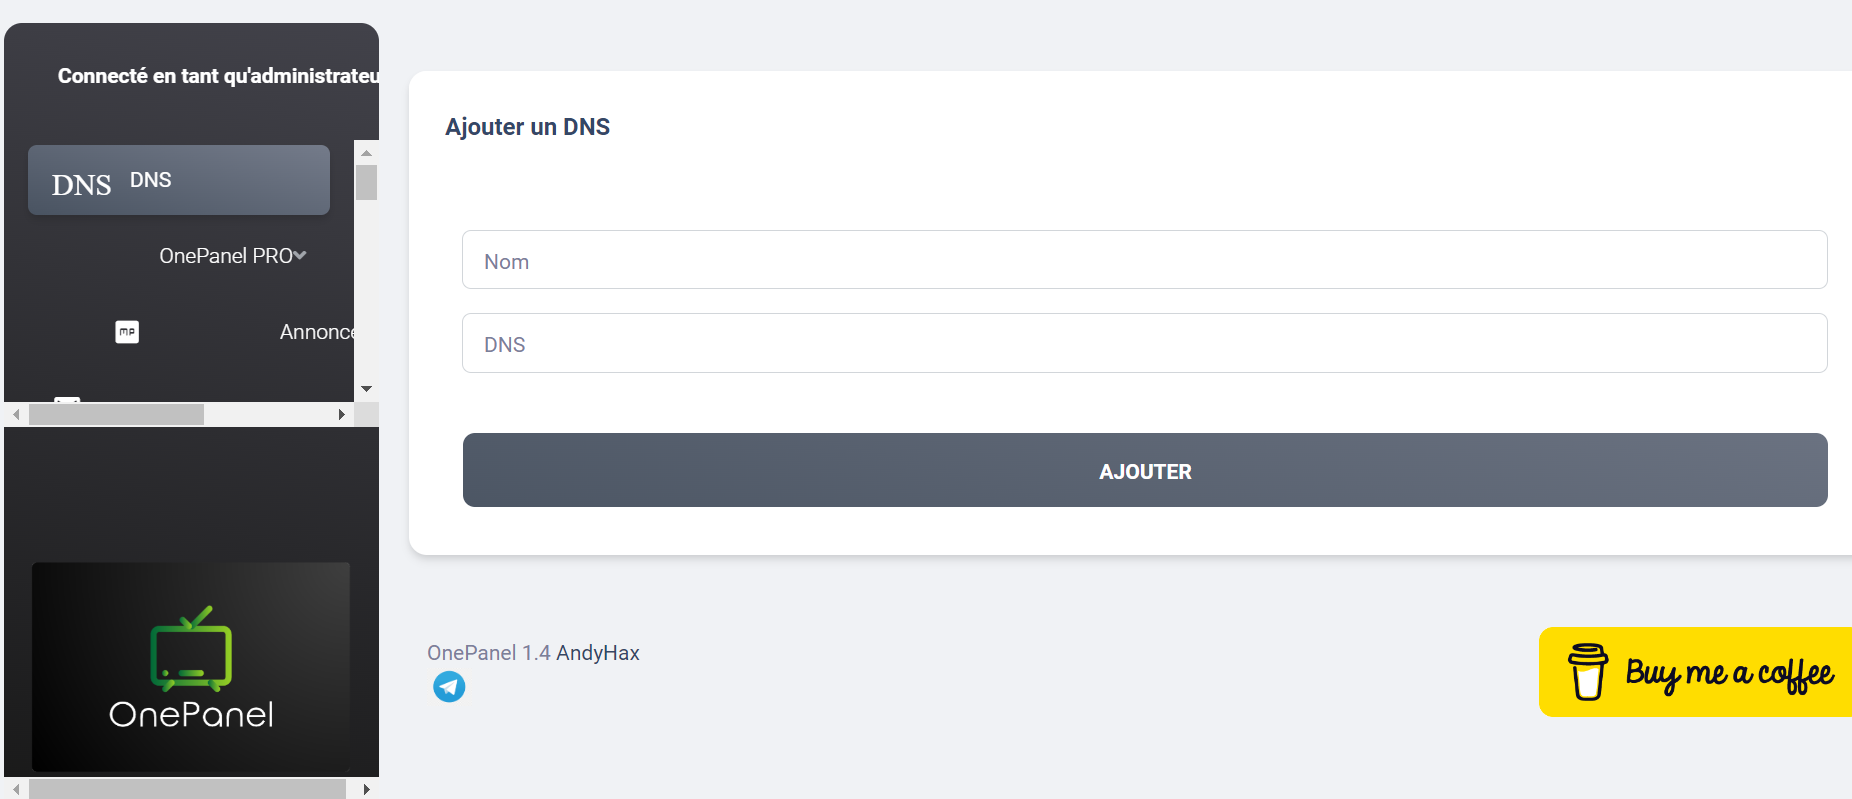
Task: Expand the OnePanel PRO submenu
Action: (x=232, y=256)
